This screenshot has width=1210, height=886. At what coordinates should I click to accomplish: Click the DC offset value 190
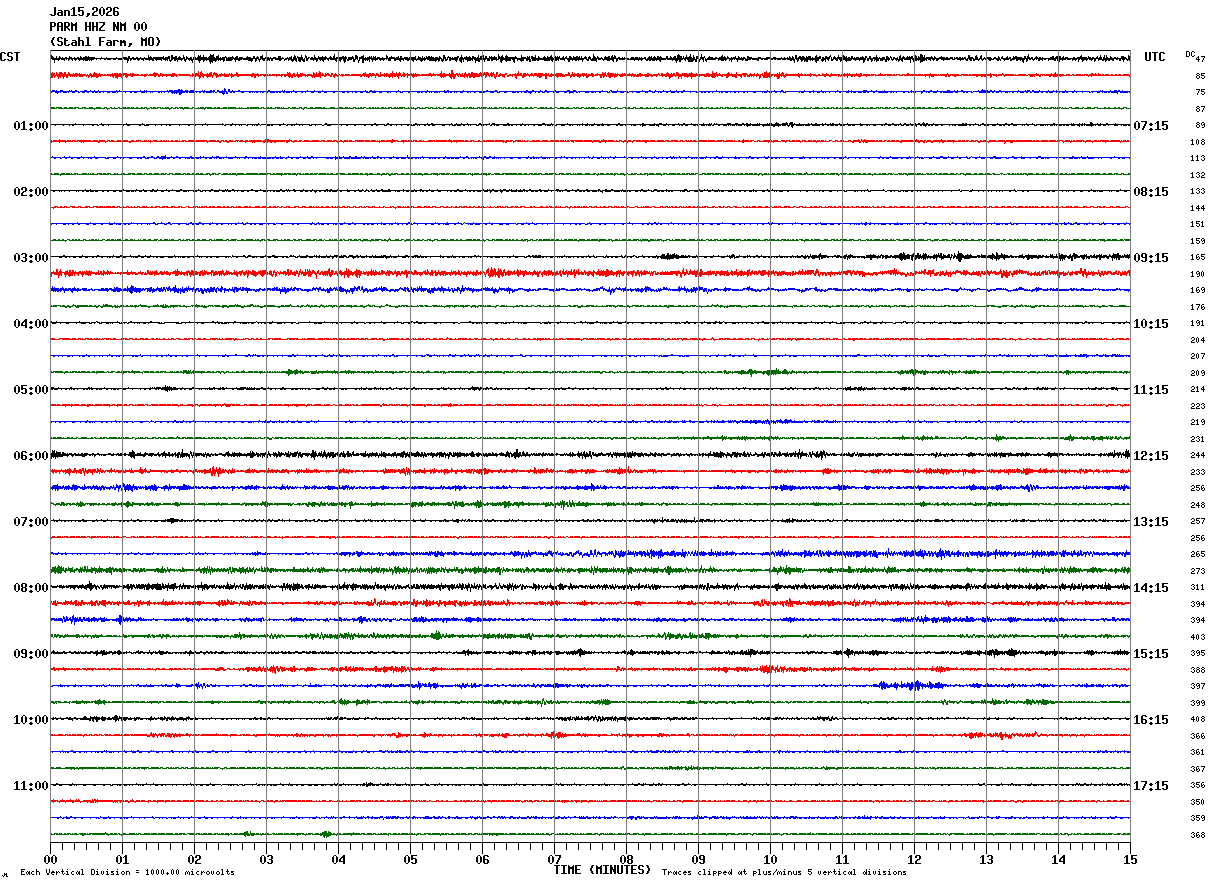(1198, 275)
